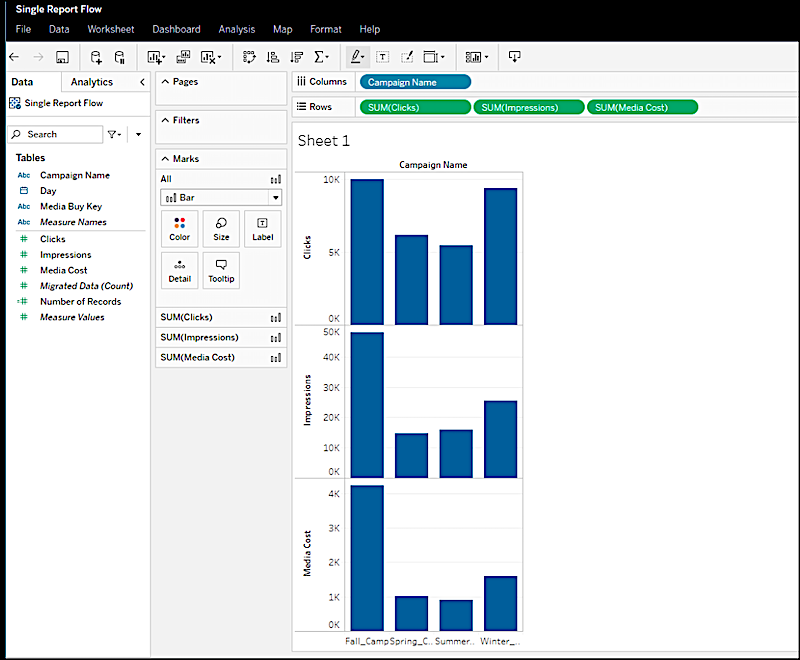The height and width of the screenshot is (660, 800).
Task: Select the Measure Names field
Action: point(73,222)
